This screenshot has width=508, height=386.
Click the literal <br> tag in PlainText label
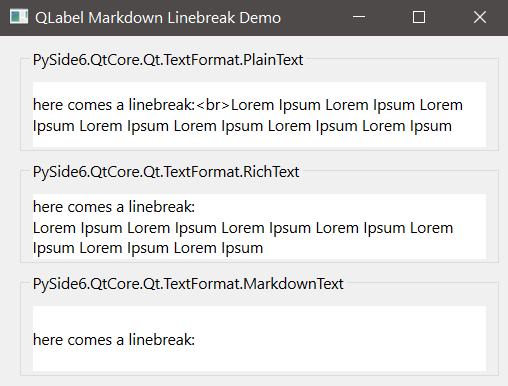213,105
